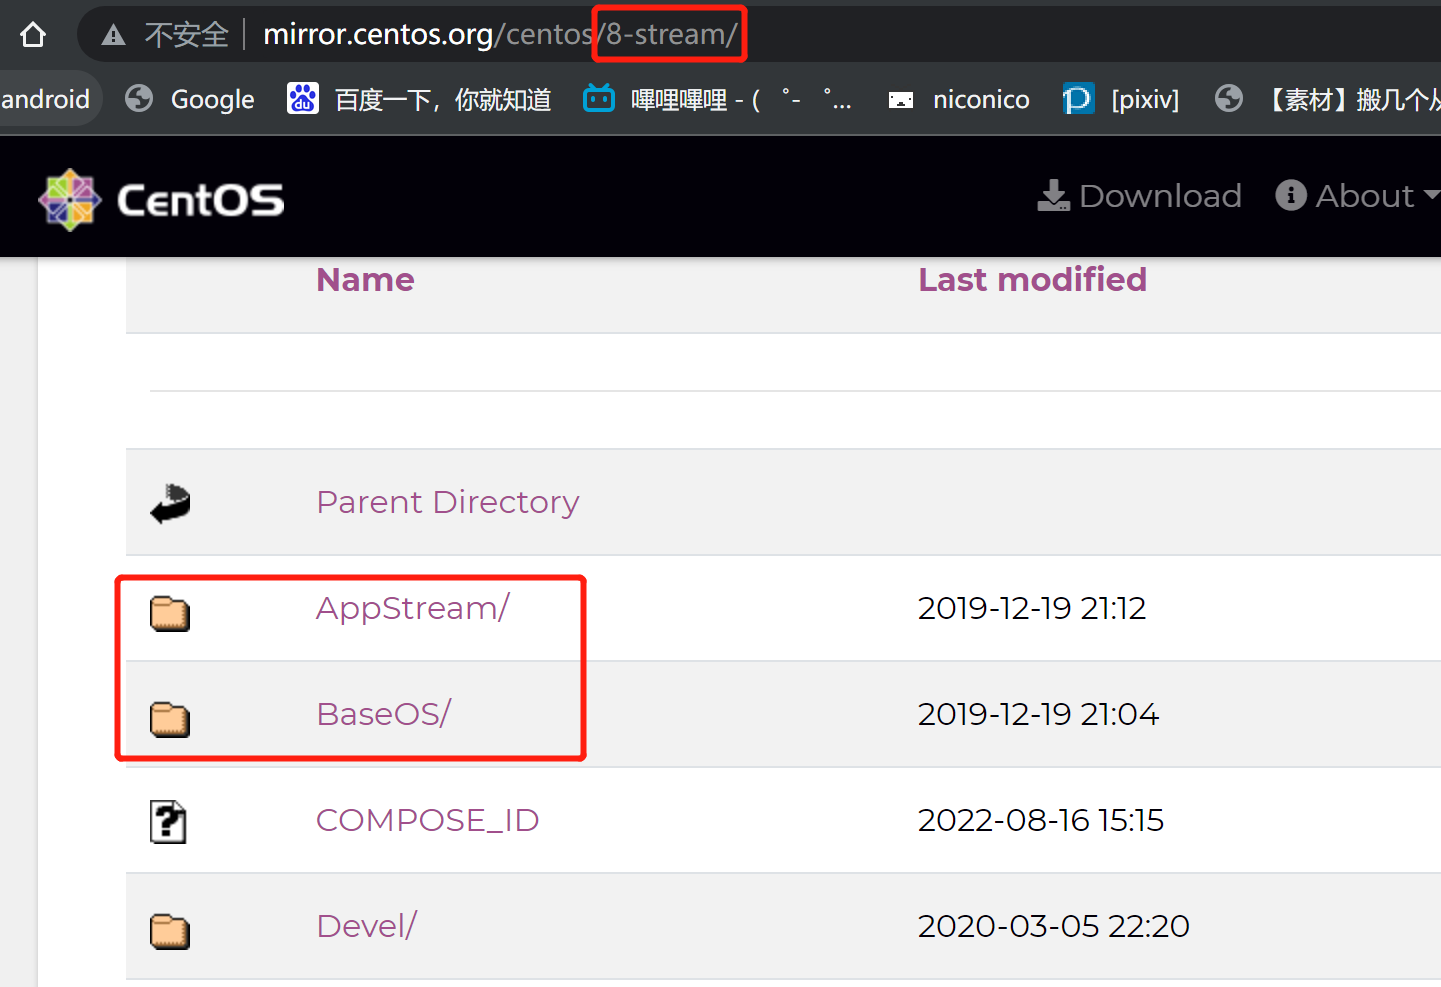Click the Baidu paw bookmark icon
The height and width of the screenshot is (987, 1441).
coord(302,98)
